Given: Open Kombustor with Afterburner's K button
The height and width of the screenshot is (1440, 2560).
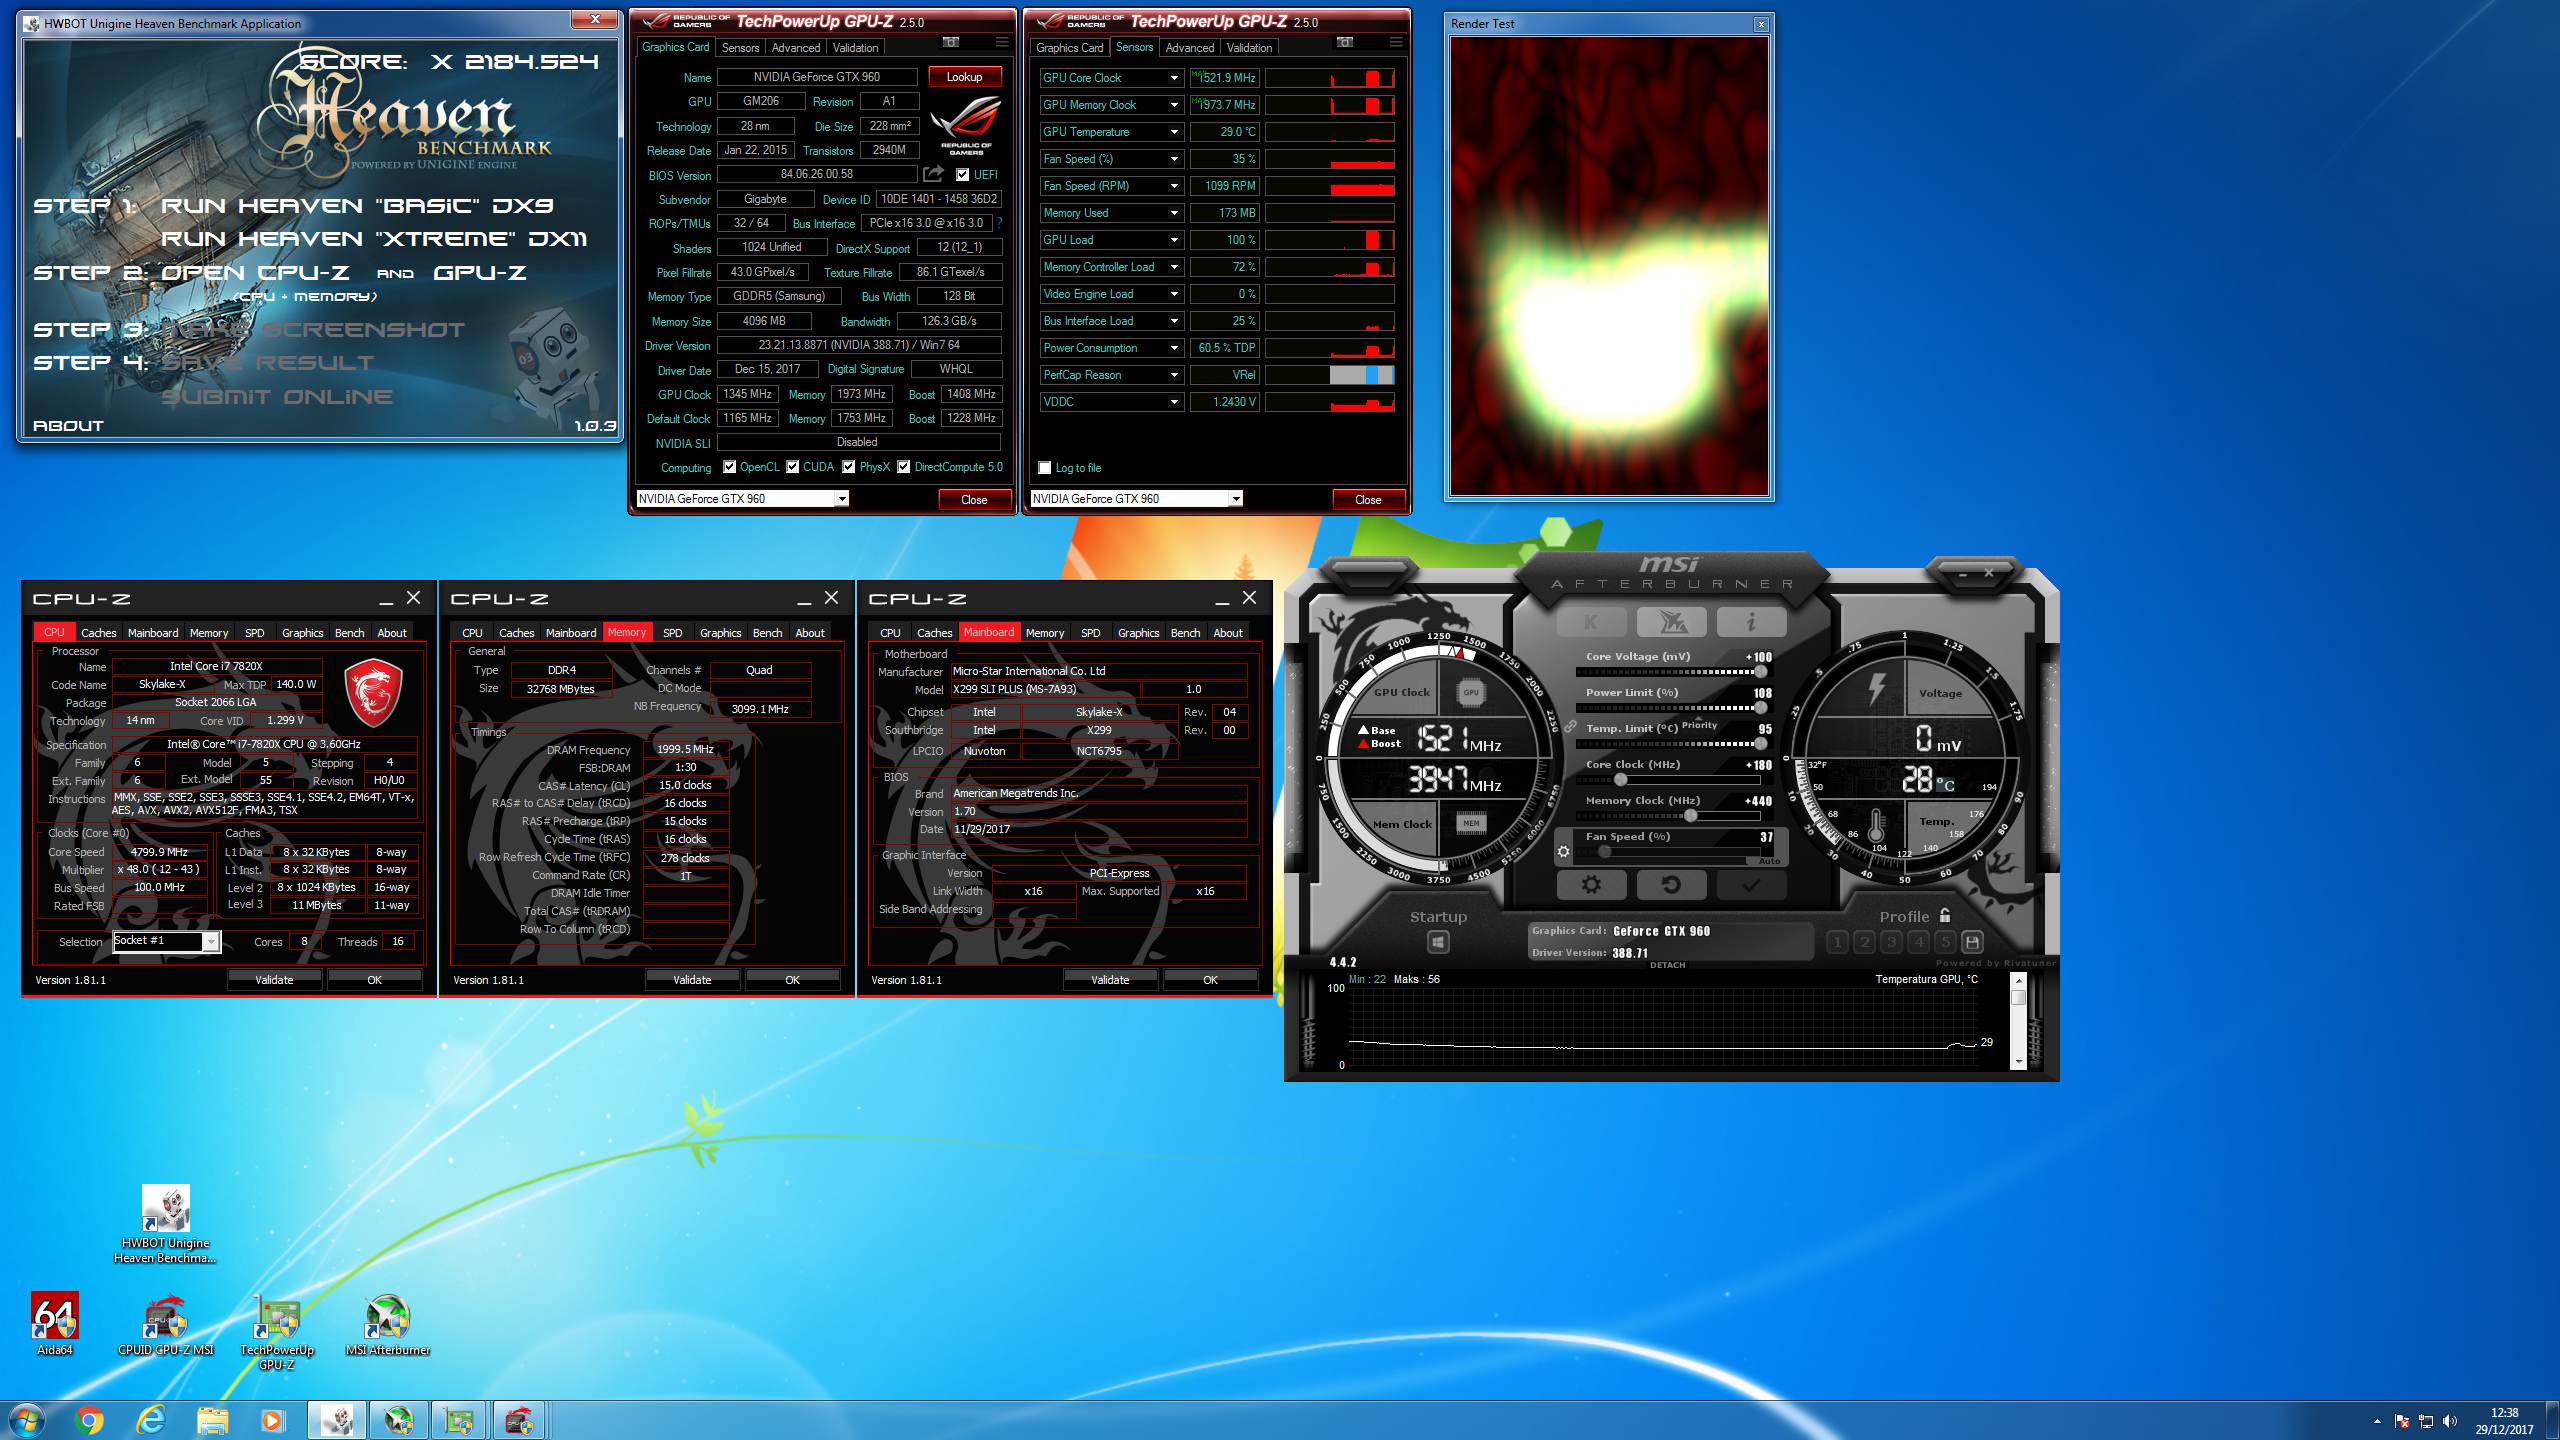Looking at the screenshot, I should [x=1592, y=622].
